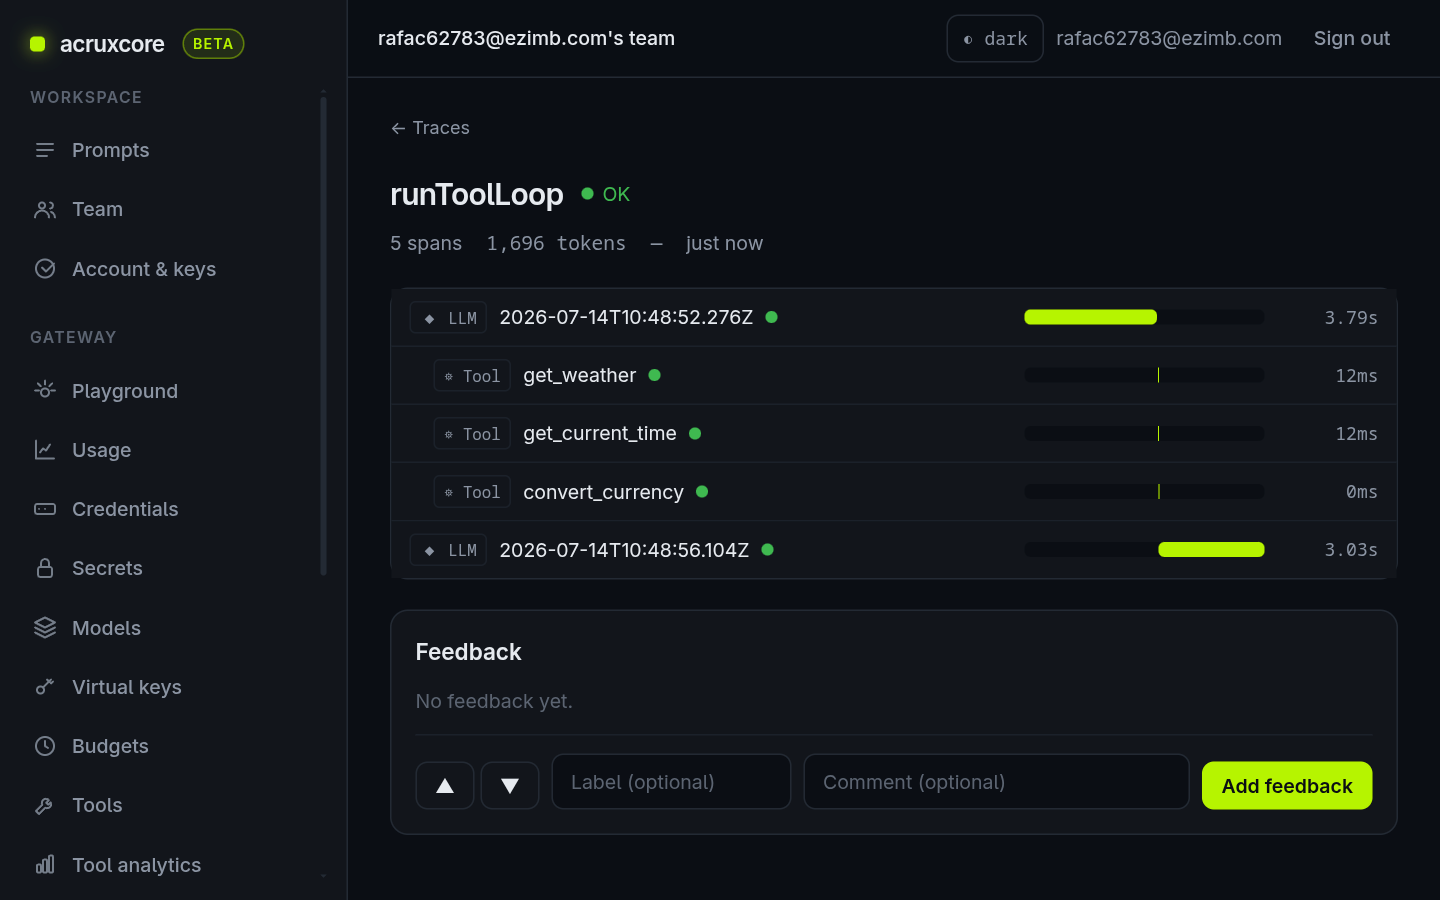Screen dimensions: 1440x900
Task: Focus the Comment (optional) field
Action: click(x=996, y=782)
